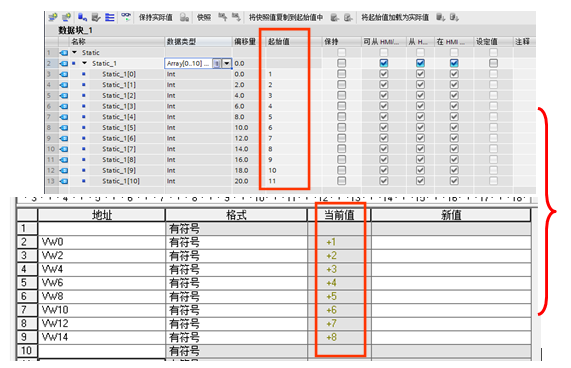Click the expand all rows list icon

(x=110, y=17)
